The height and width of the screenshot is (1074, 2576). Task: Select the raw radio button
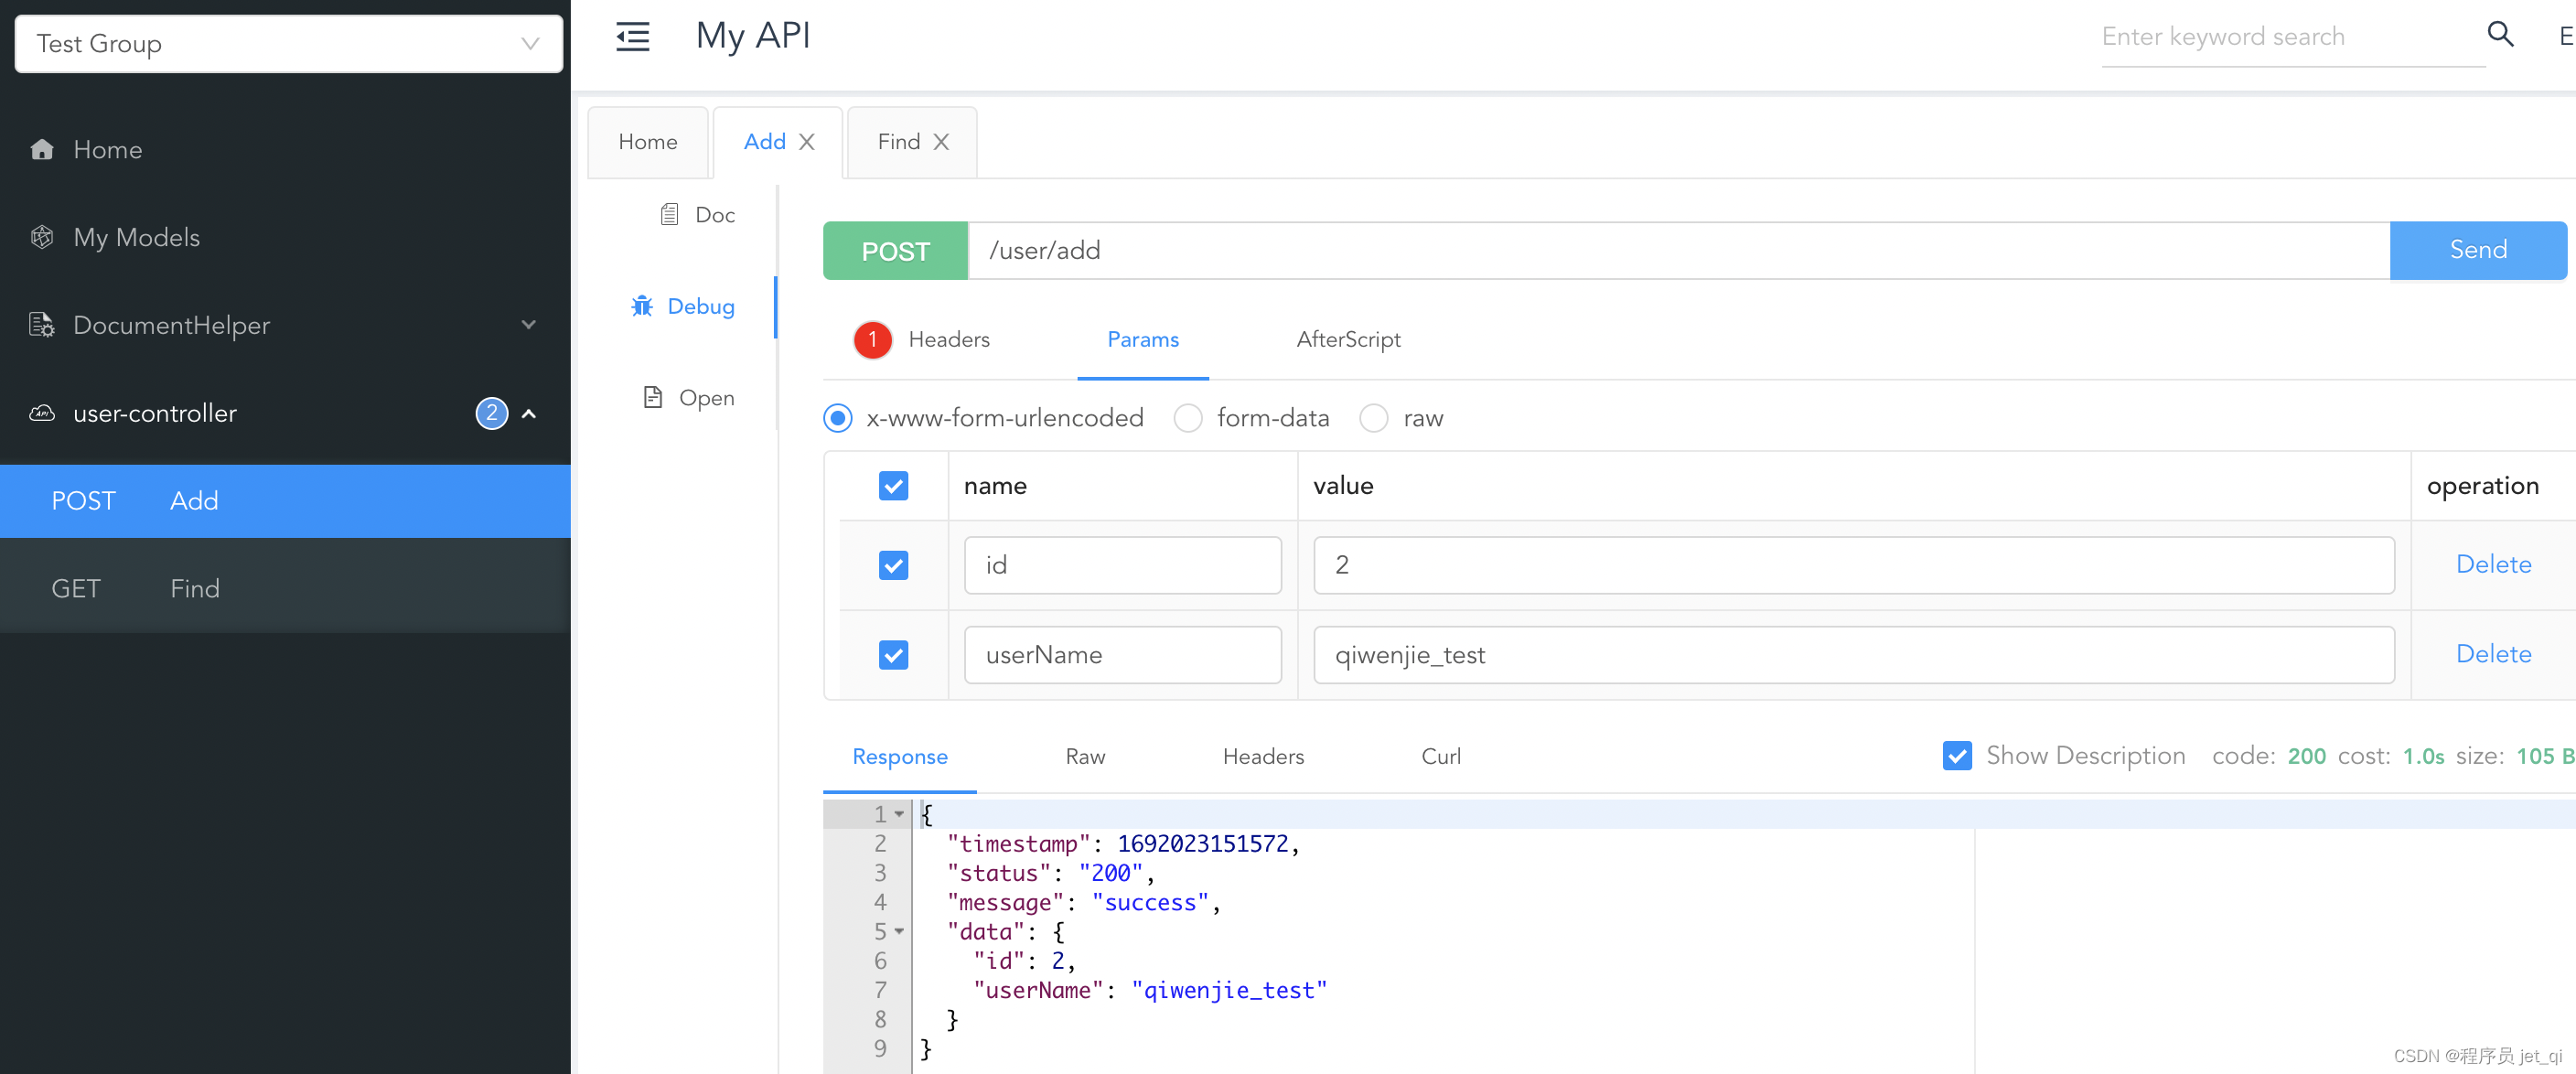pos(1373,417)
